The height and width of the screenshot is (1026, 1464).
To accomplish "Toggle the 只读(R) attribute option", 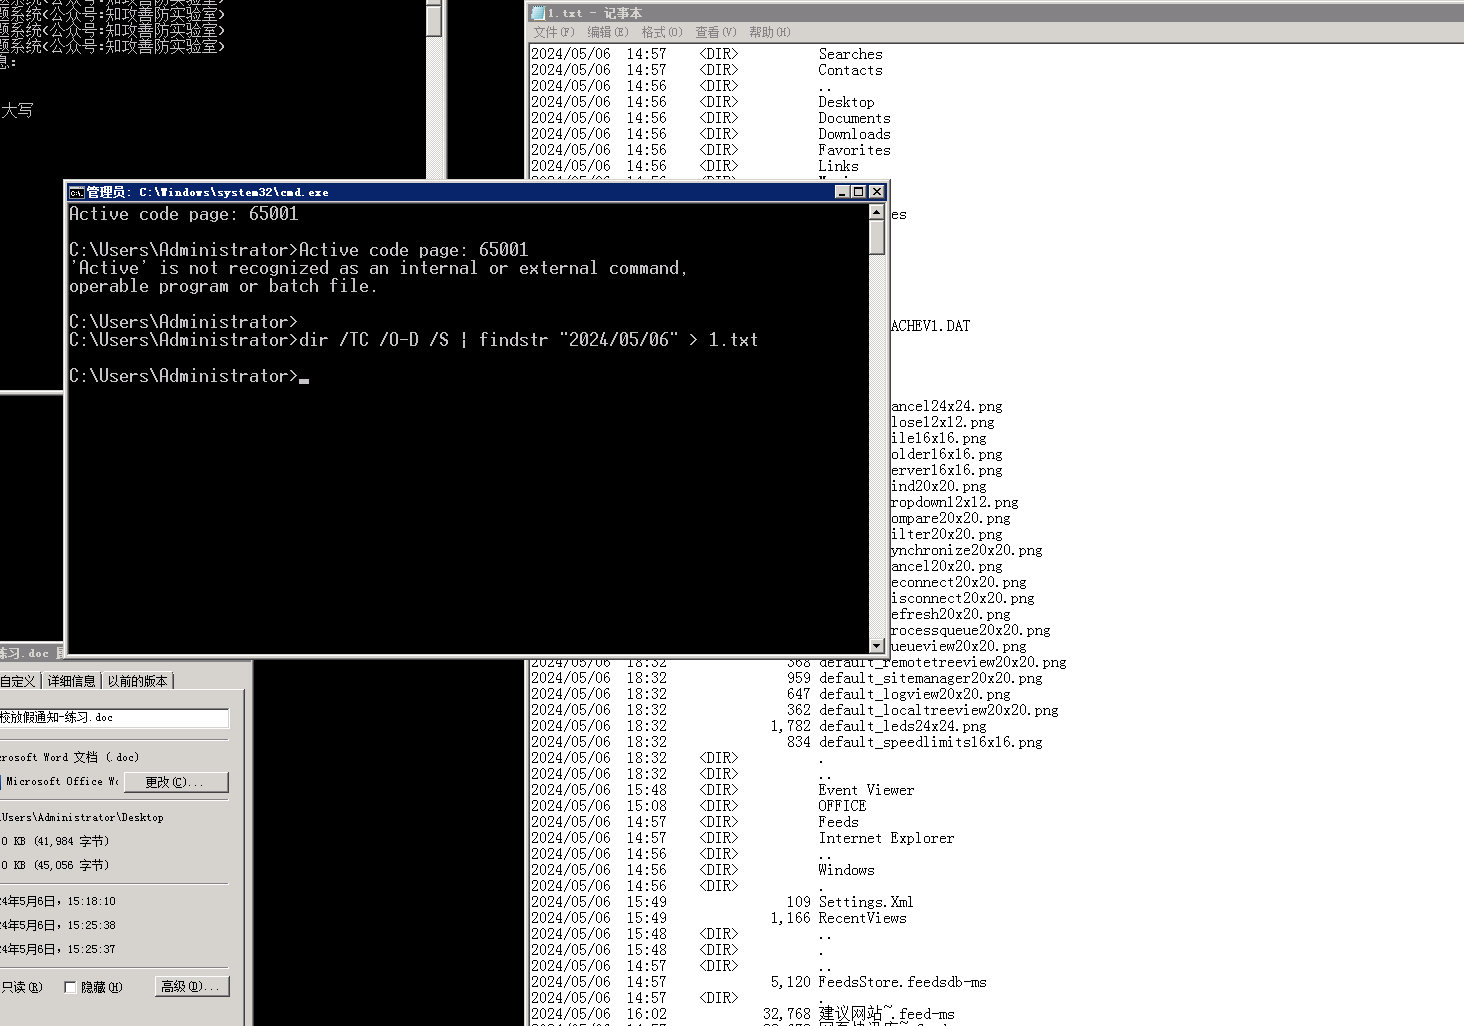I will 20,987.
